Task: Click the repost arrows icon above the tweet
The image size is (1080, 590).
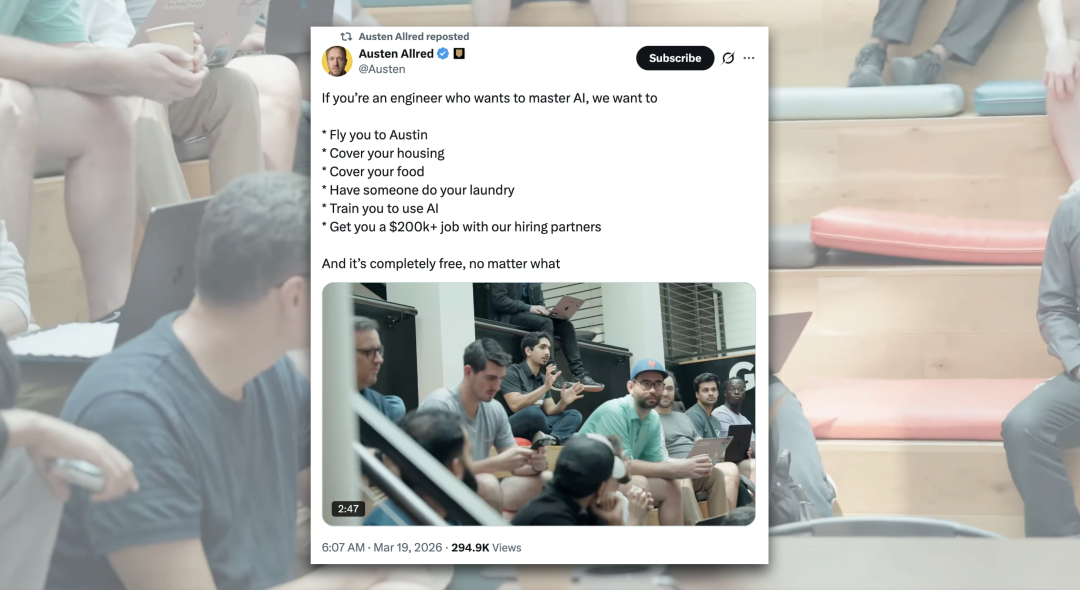Action: [x=346, y=36]
